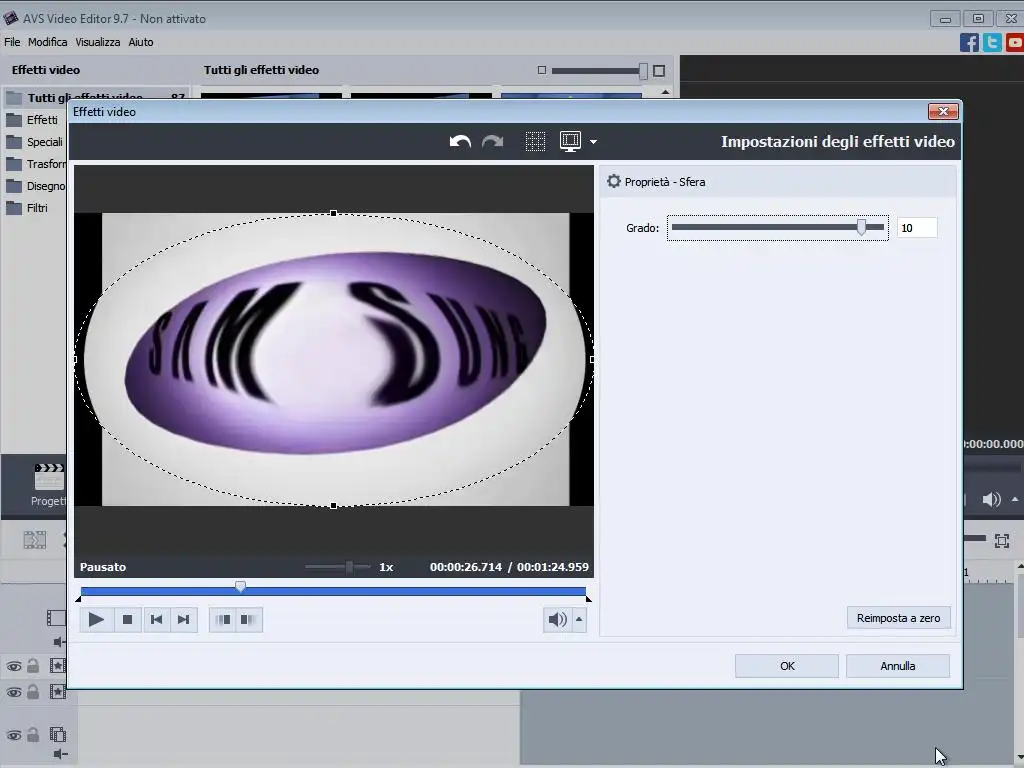Screen dimensions: 1024x768
Task: Click the effects list scroll-up arrow
Action: 665,93
